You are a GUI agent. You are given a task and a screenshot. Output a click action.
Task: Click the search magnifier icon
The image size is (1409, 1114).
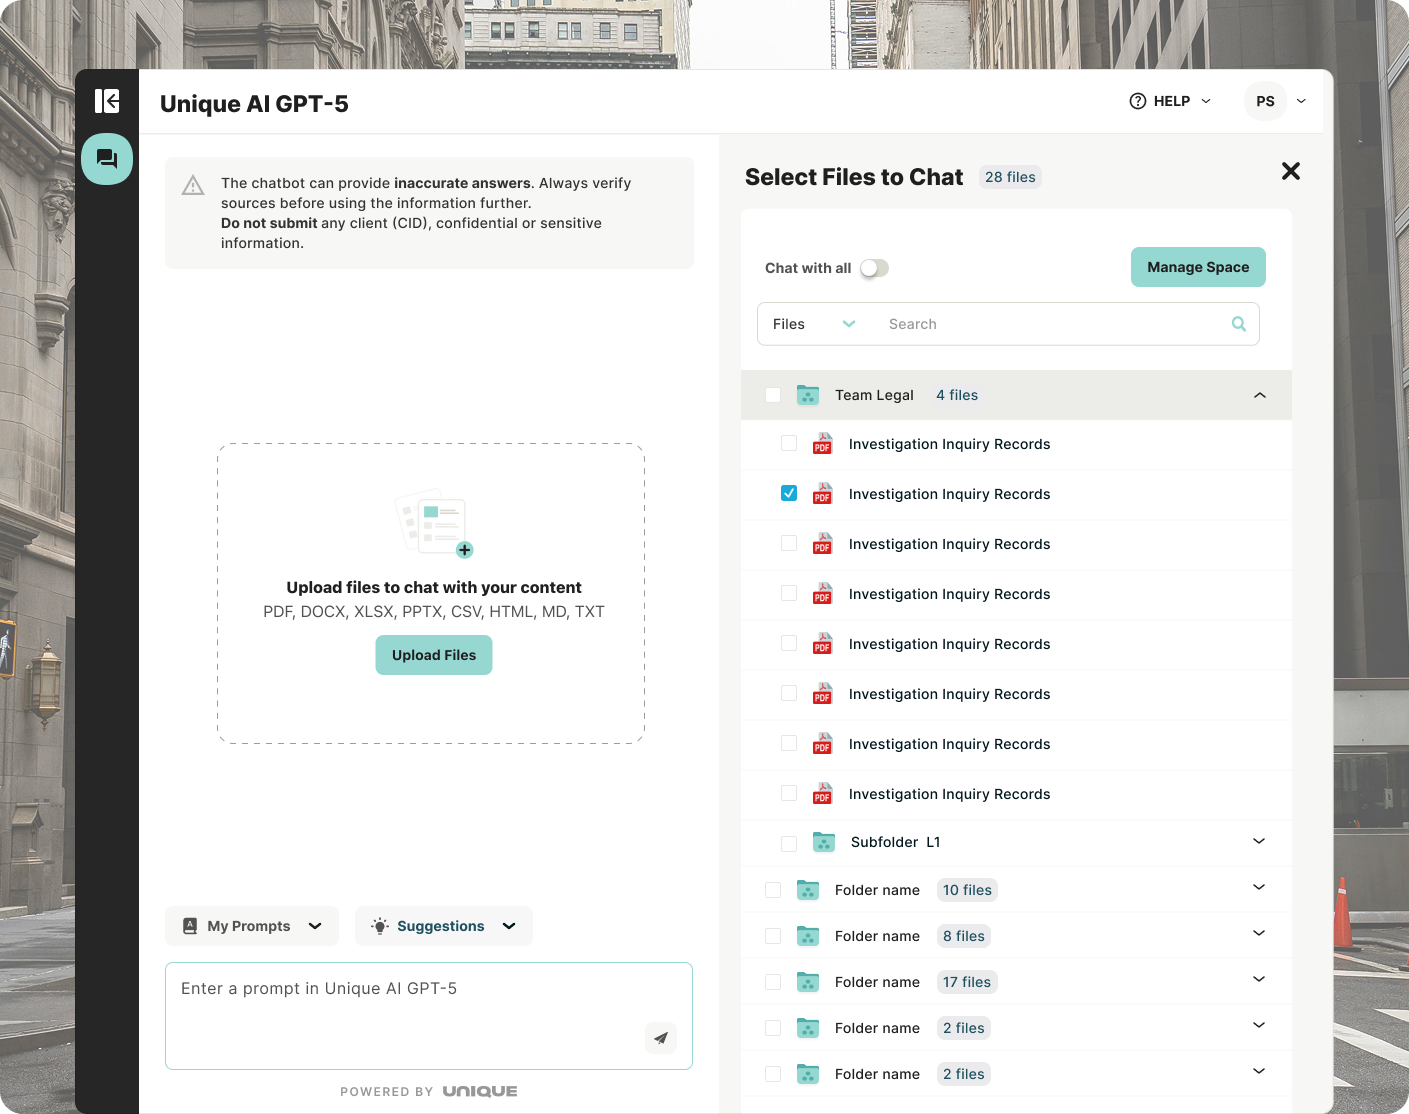(x=1239, y=324)
